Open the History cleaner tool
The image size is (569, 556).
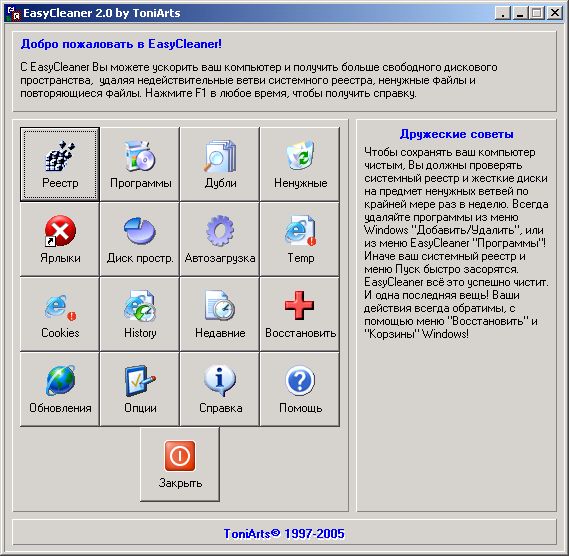point(140,314)
